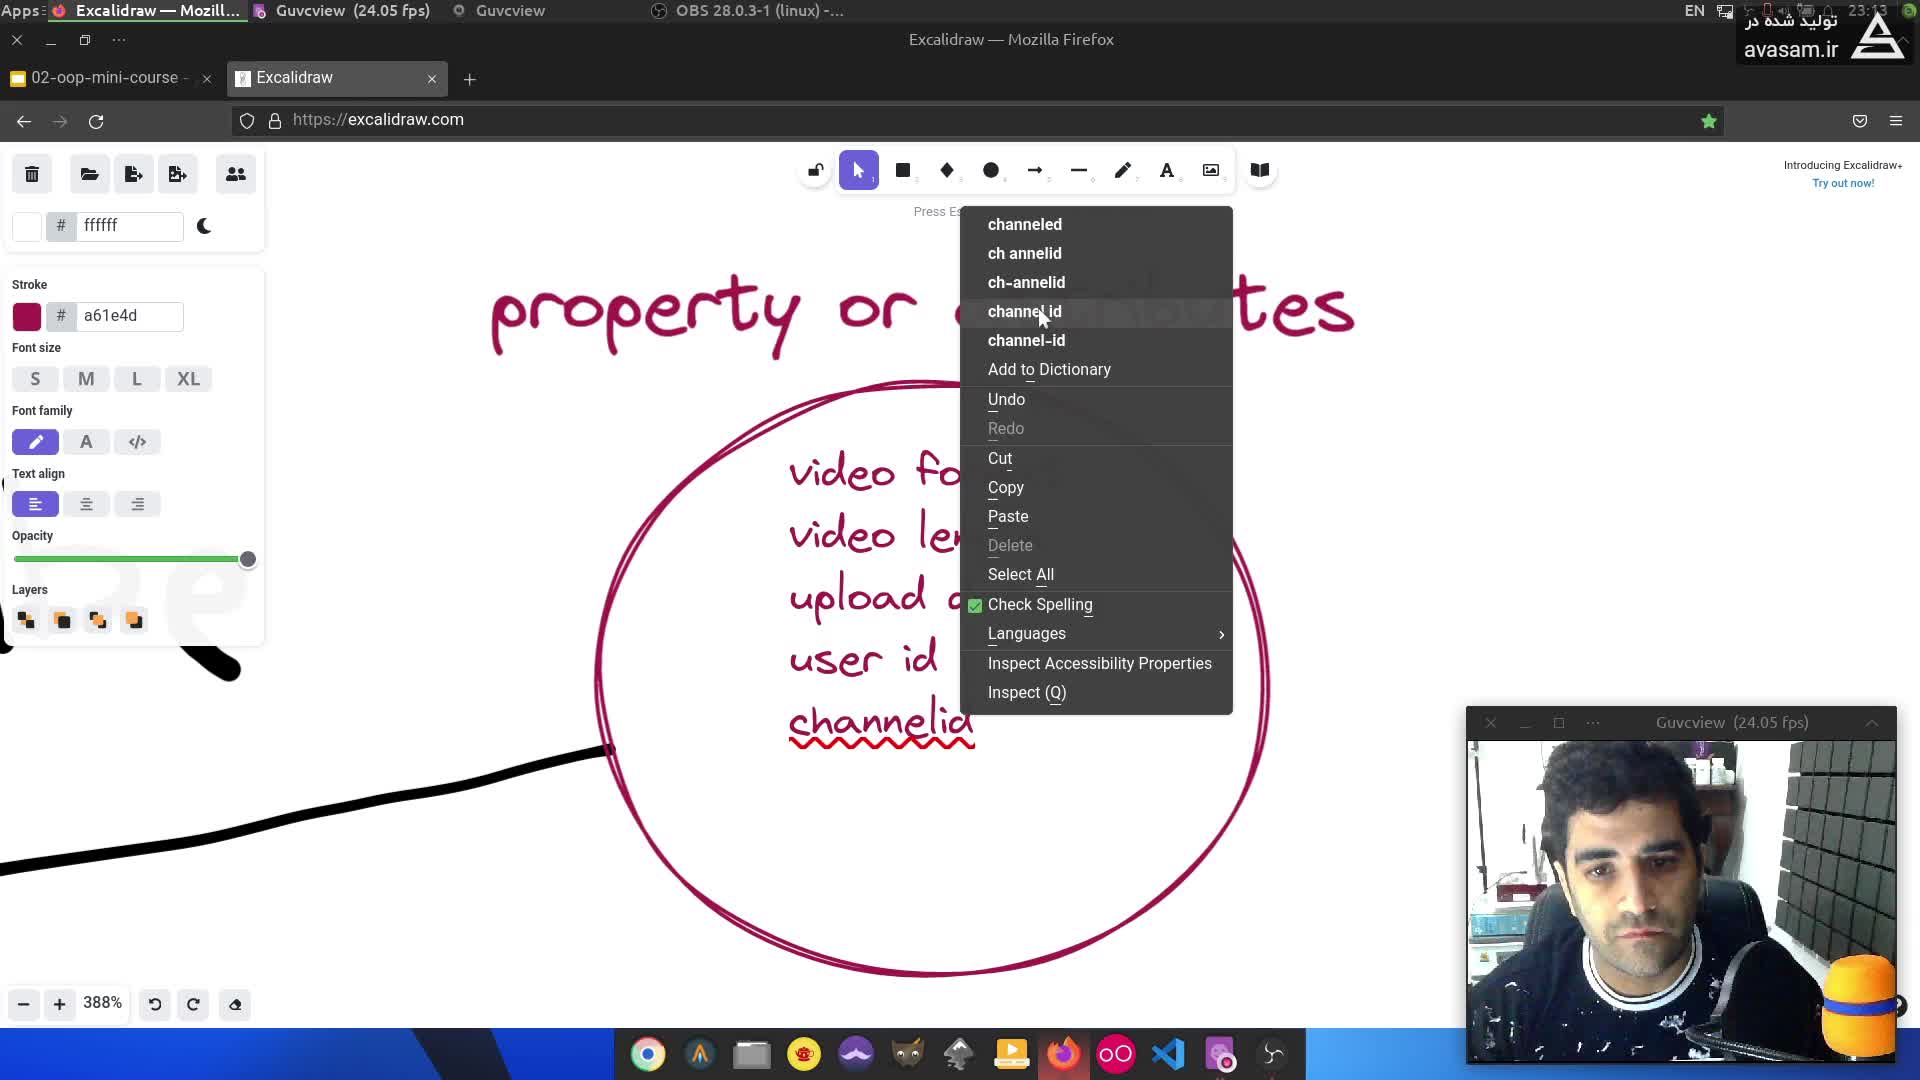Select the Rectangle shape tool
1920x1080 pixels.
(x=903, y=171)
